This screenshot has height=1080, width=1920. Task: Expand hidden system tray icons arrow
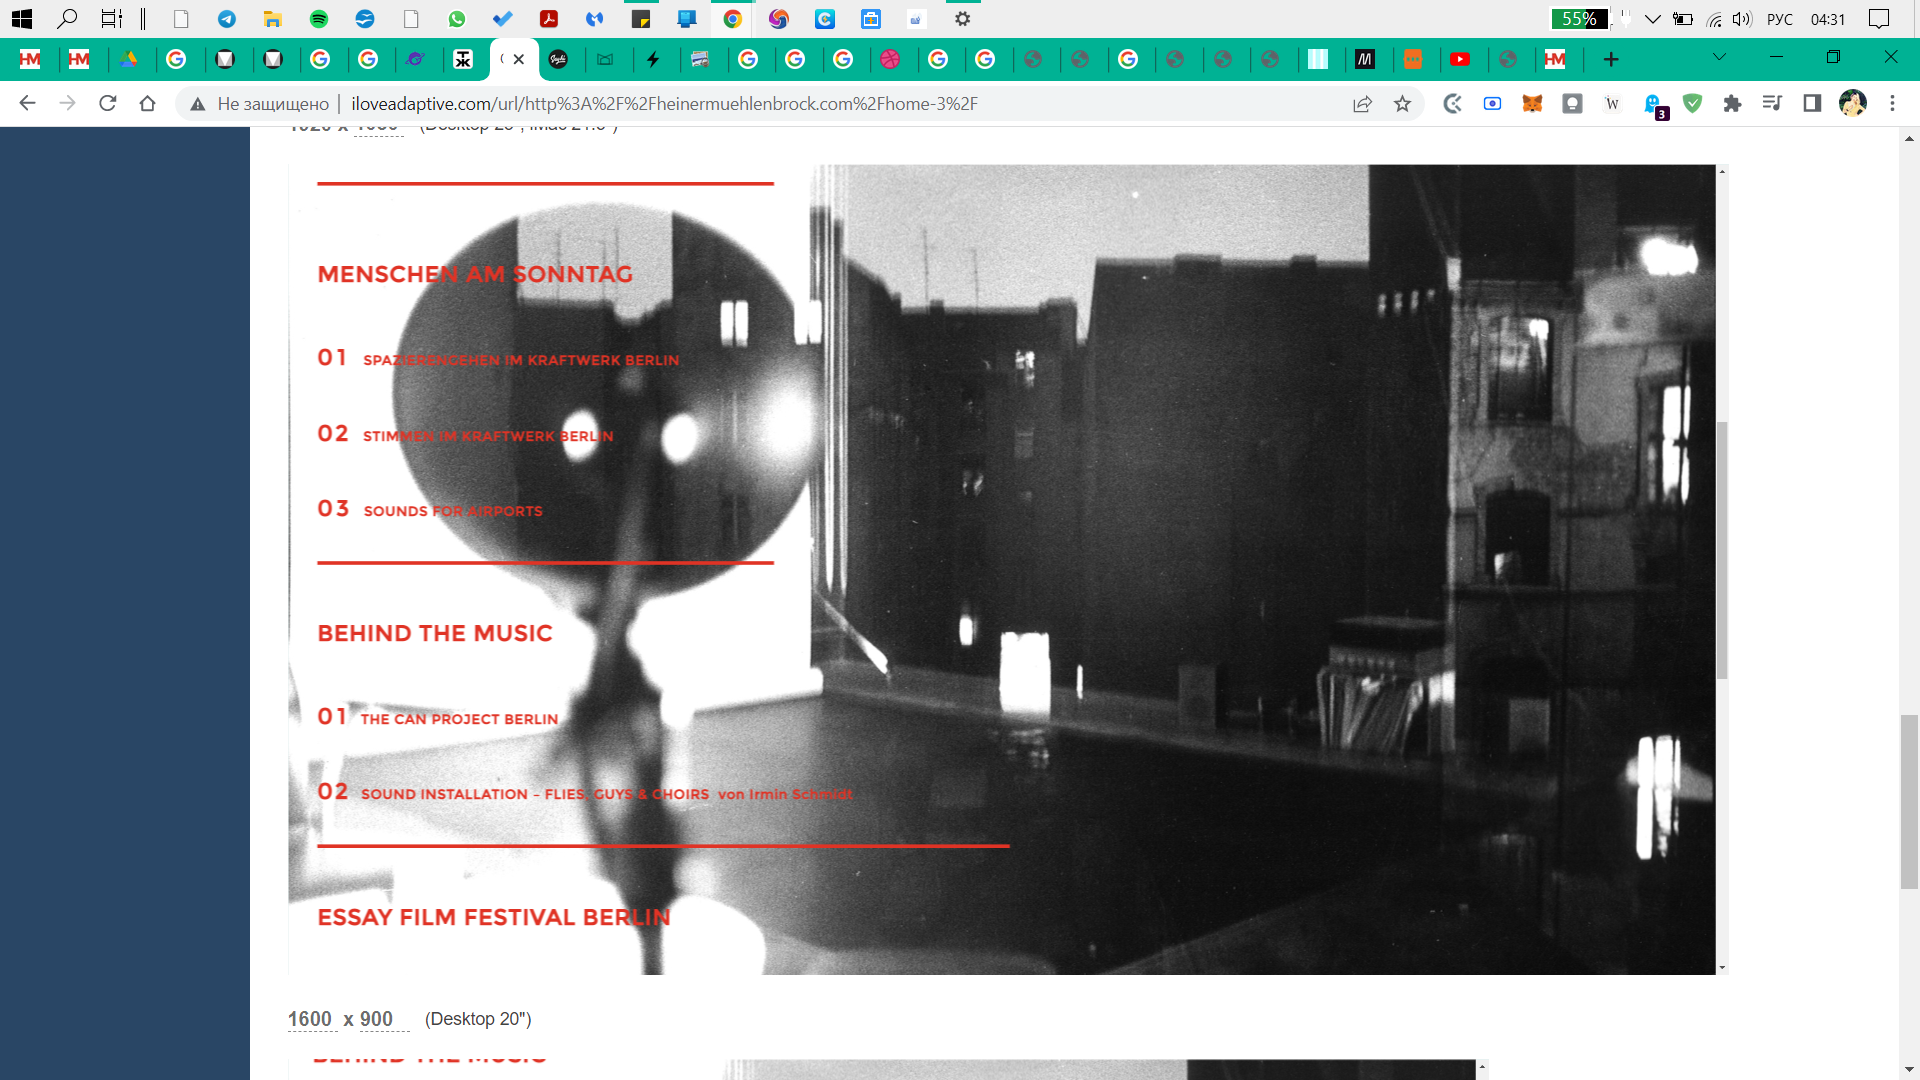click(x=1652, y=19)
